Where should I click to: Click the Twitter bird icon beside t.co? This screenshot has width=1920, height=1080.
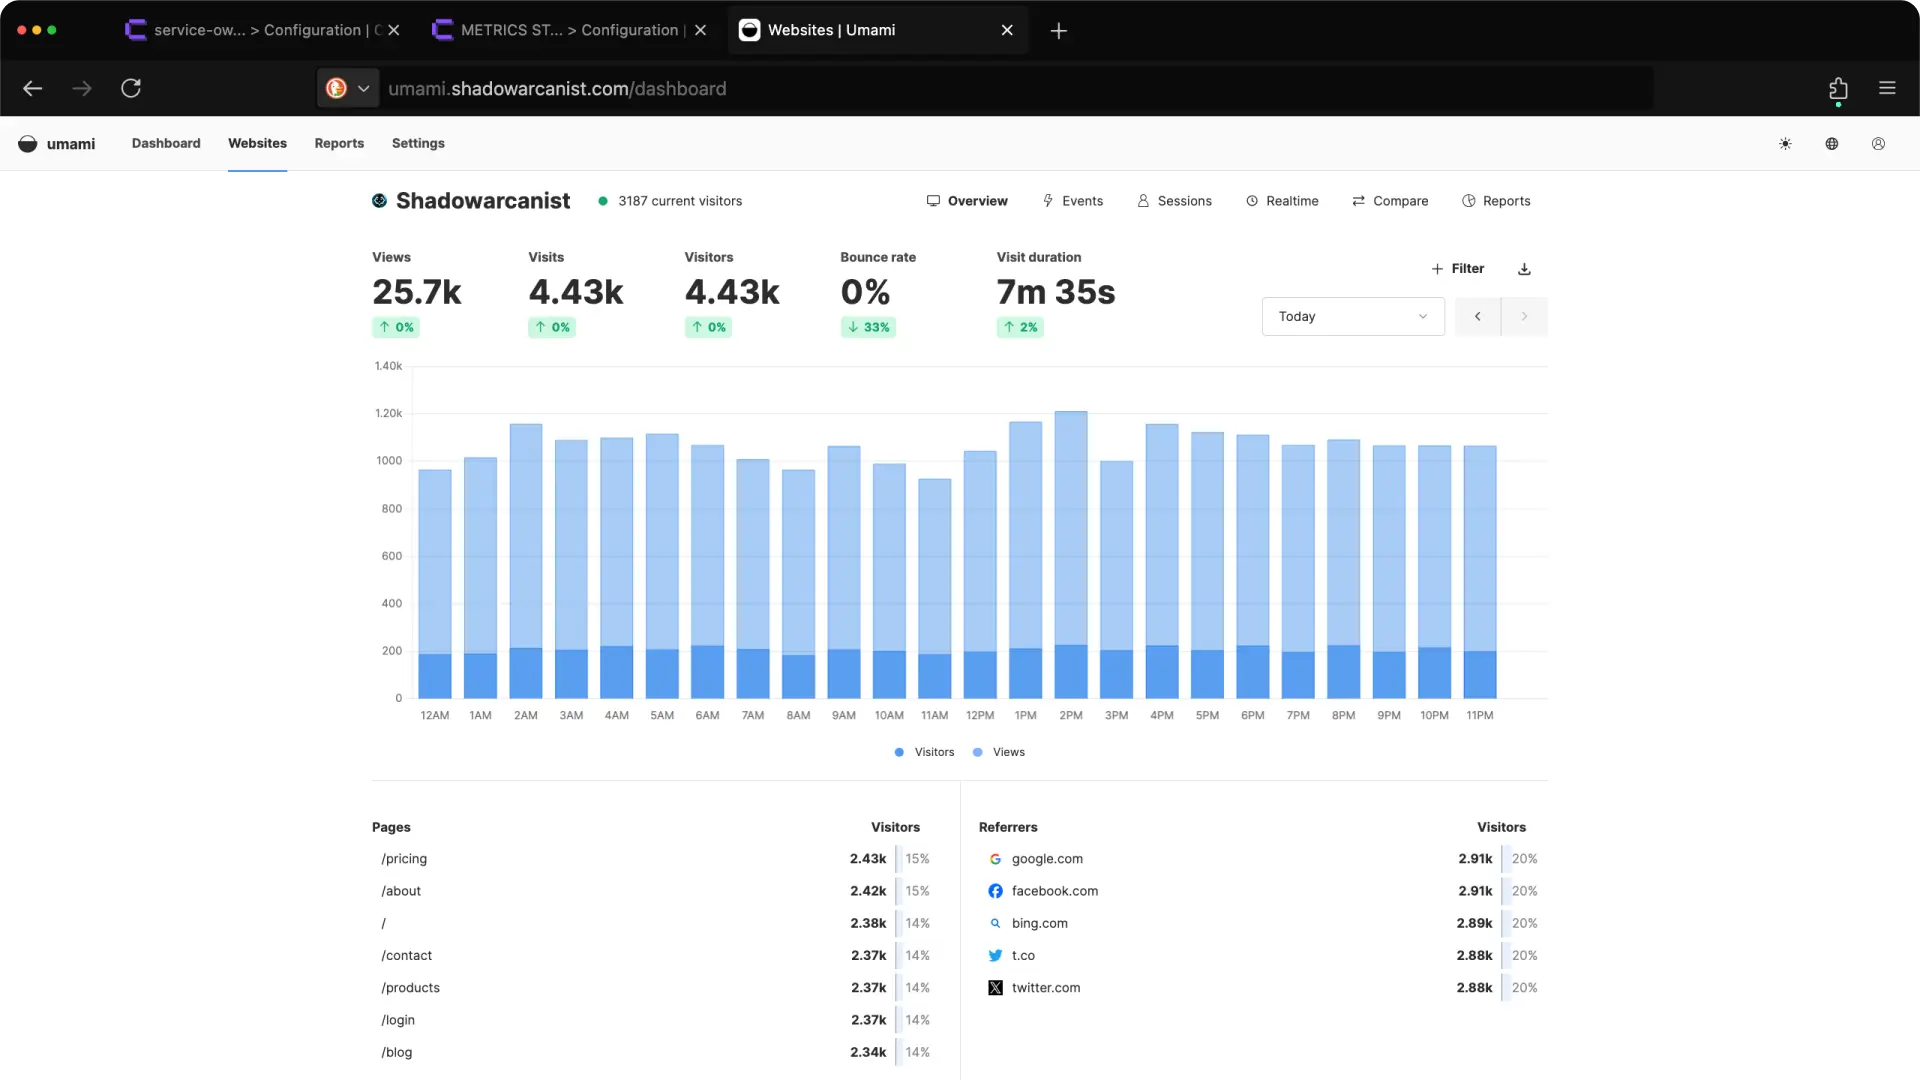point(995,955)
